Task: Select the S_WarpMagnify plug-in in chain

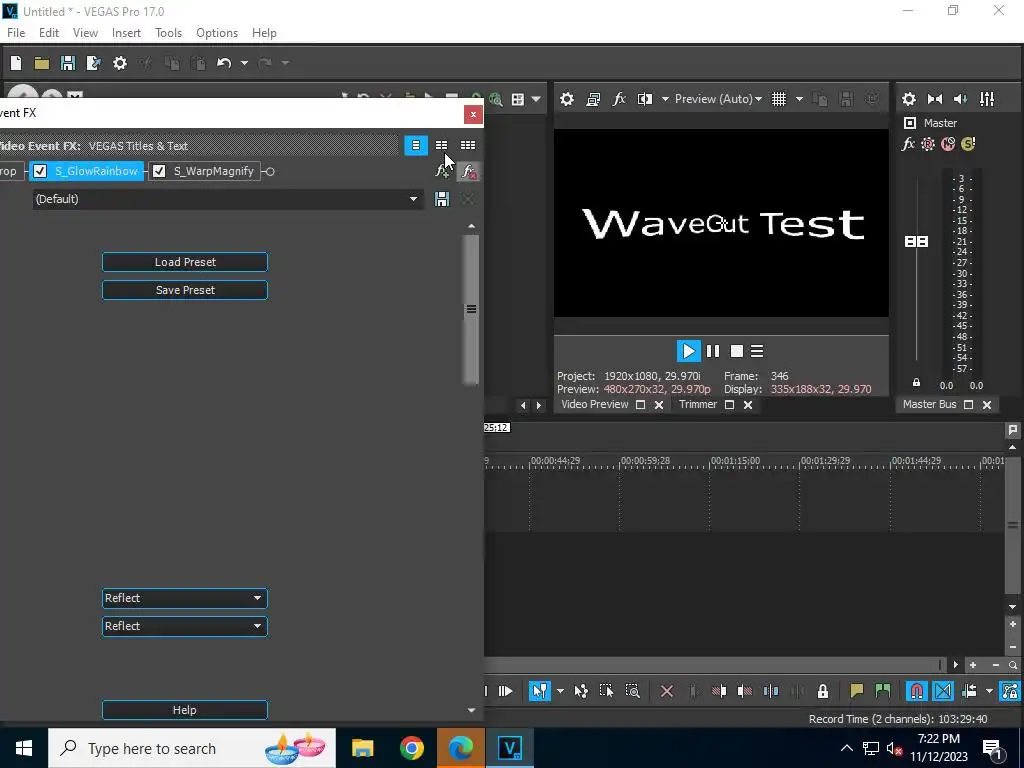Action: [x=214, y=171]
